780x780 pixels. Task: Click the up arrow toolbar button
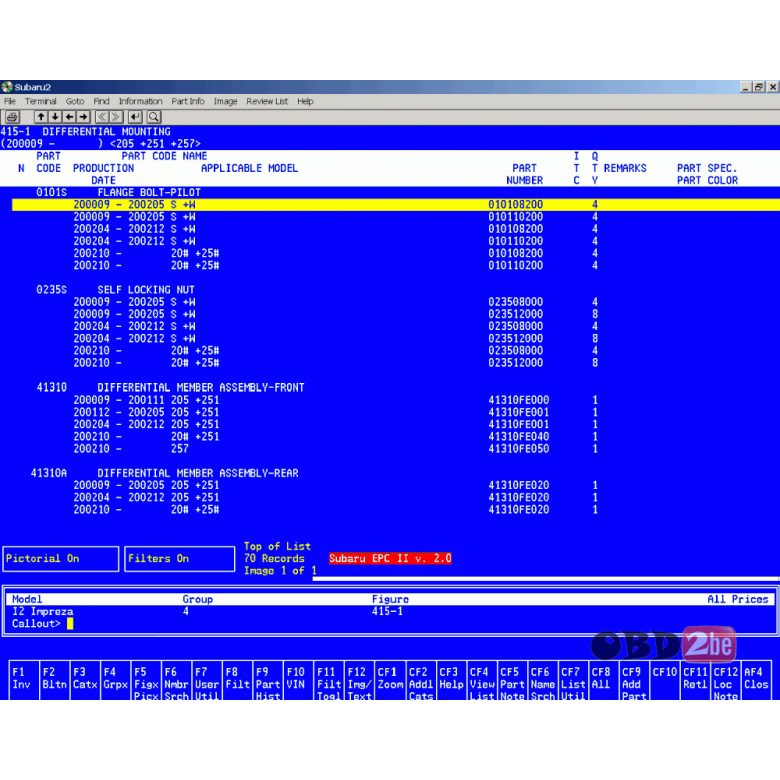41,117
